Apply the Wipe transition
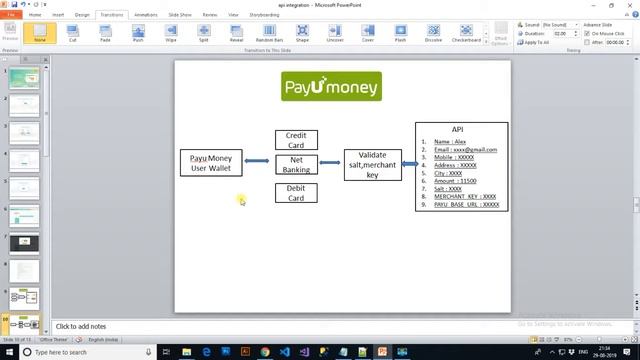 click(171, 33)
